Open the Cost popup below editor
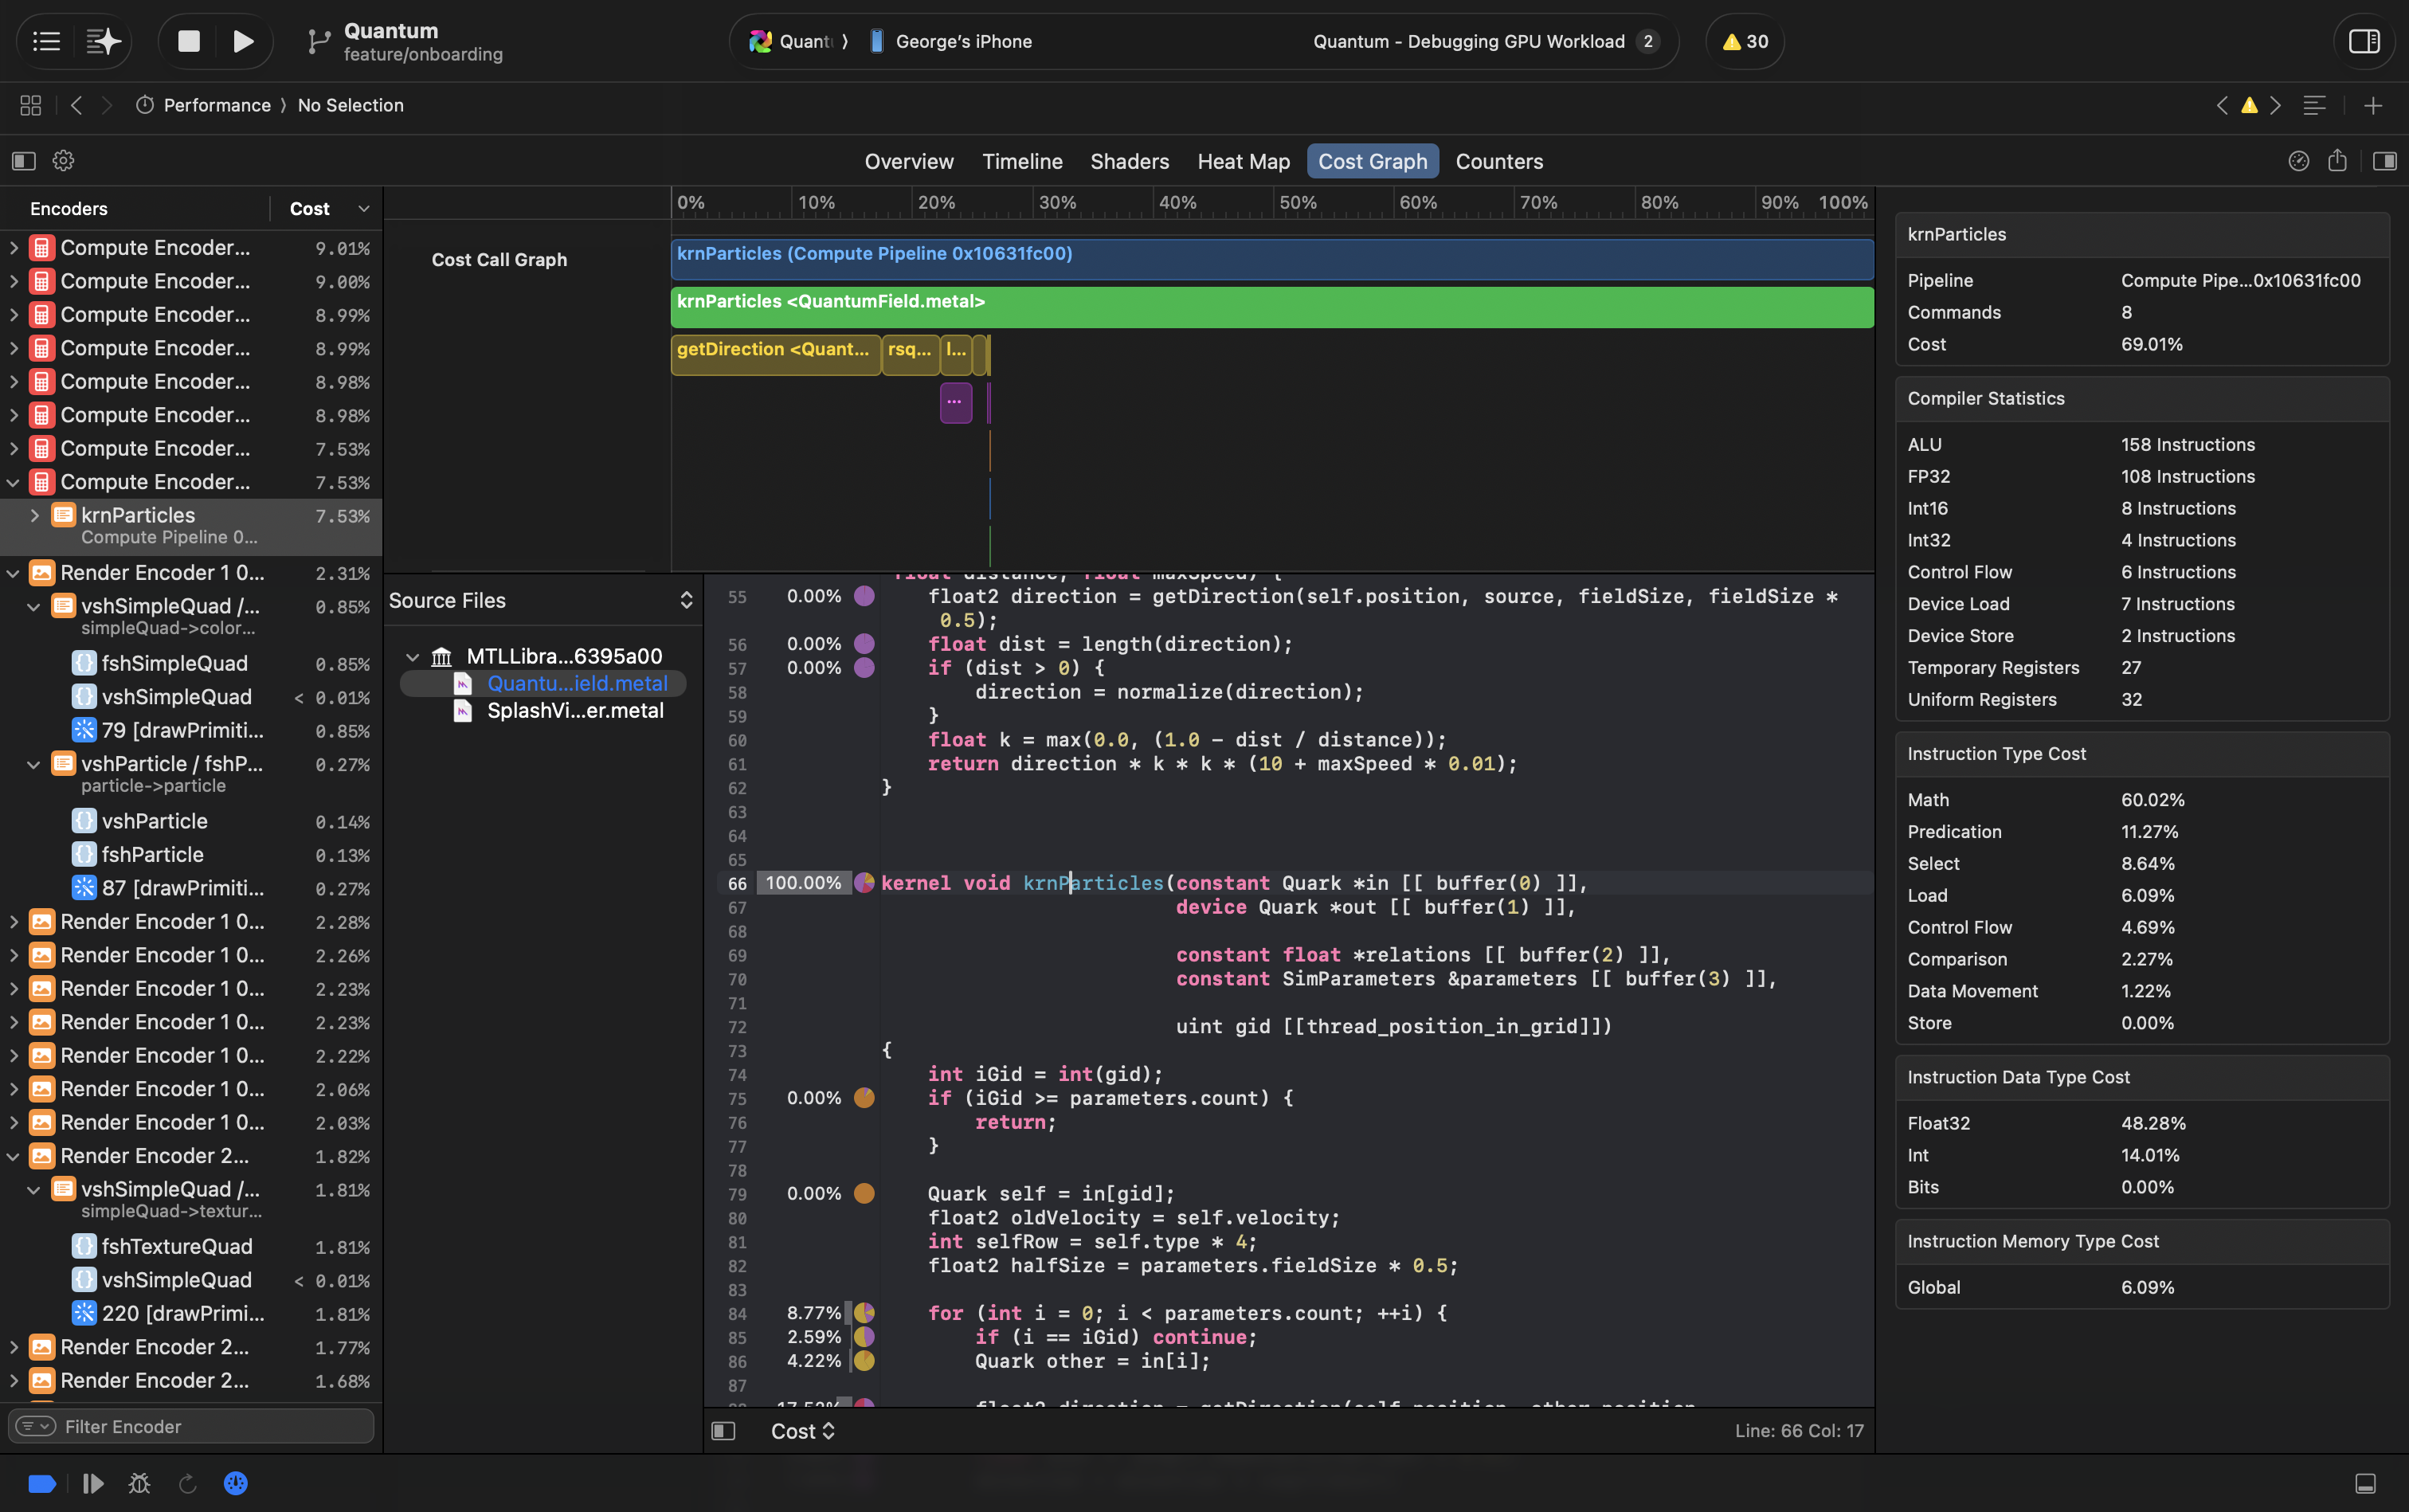The width and height of the screenshot is (2409, 1512). click(x=802, y=1431)
